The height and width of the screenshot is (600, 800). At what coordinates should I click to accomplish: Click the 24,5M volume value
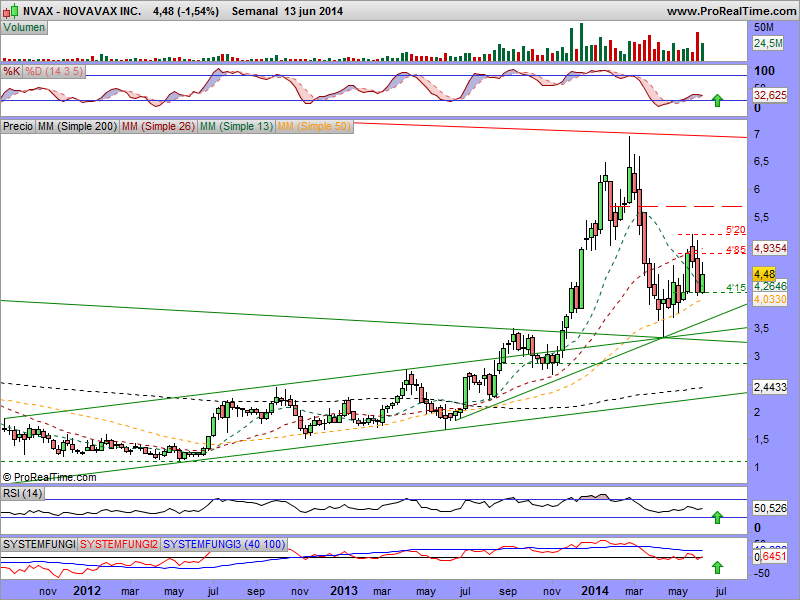tap(768, 43)
